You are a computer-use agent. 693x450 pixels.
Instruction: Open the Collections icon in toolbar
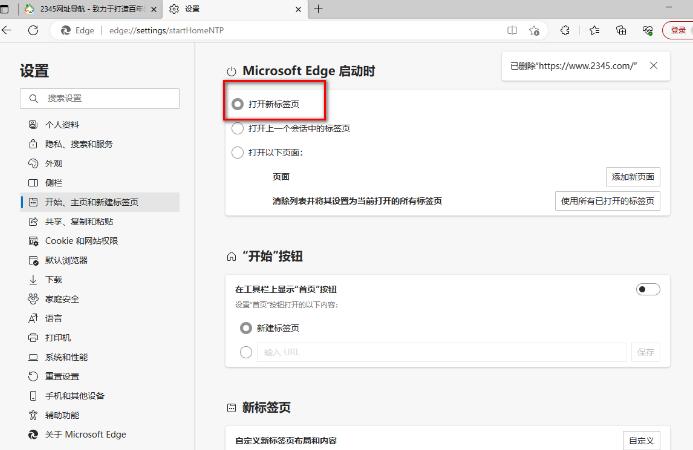tap(621, 31)
